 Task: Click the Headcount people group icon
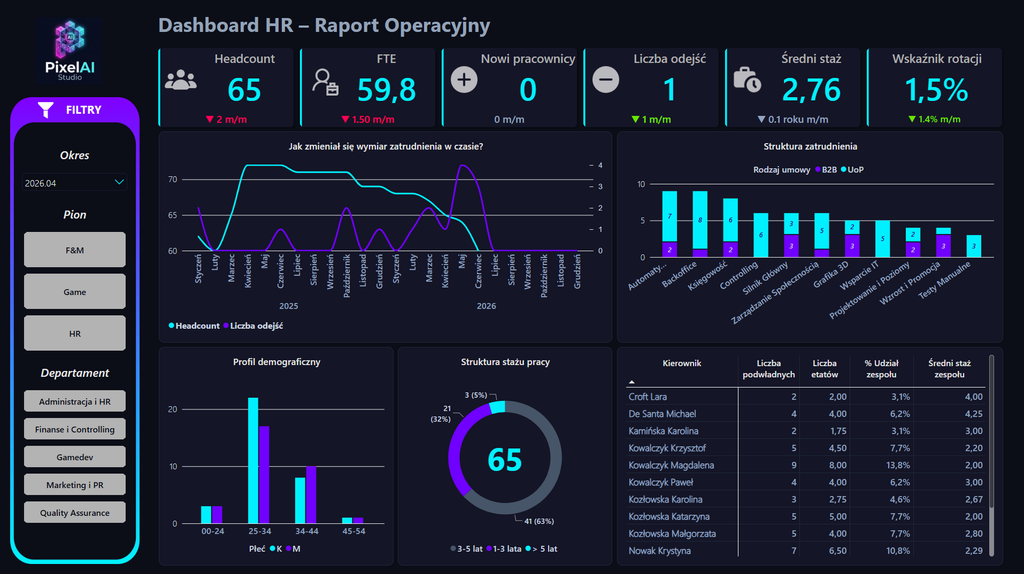[181, 80]
